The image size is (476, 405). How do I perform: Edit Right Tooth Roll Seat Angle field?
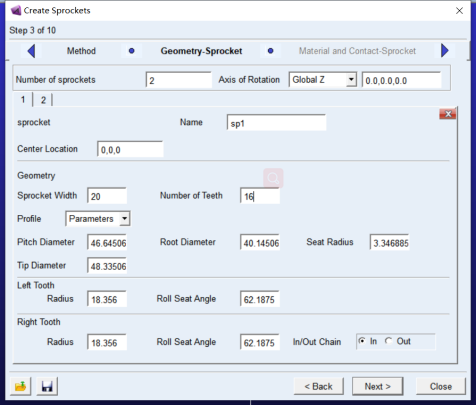click(x=260, y=342)
